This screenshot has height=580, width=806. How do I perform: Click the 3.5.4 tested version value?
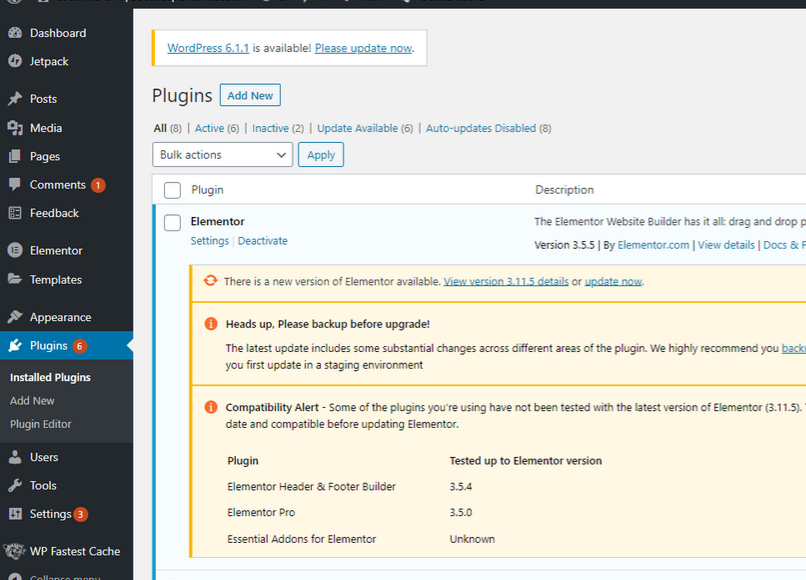461,486
